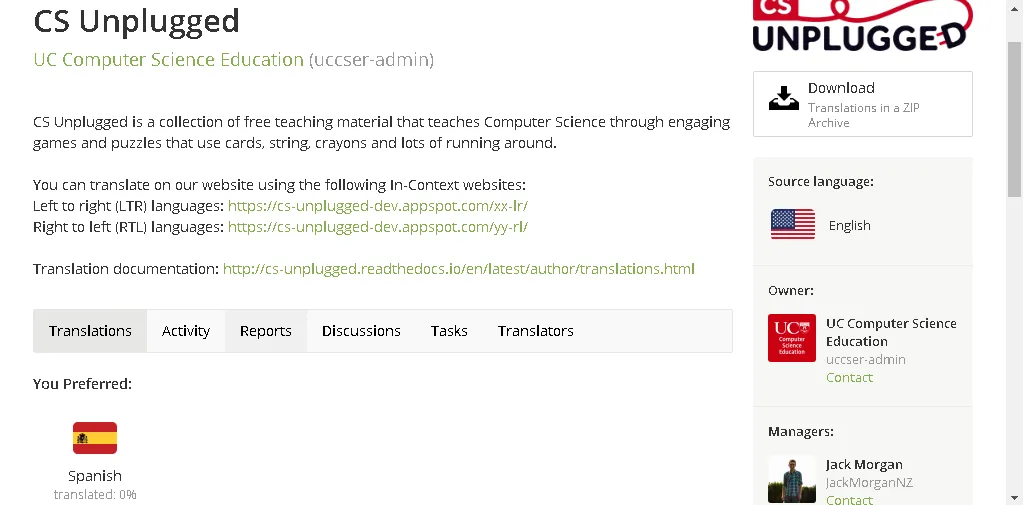Go to the Discussions tab
The image size is (1023, 505).
pyautogui.click(x=361, y=331)
